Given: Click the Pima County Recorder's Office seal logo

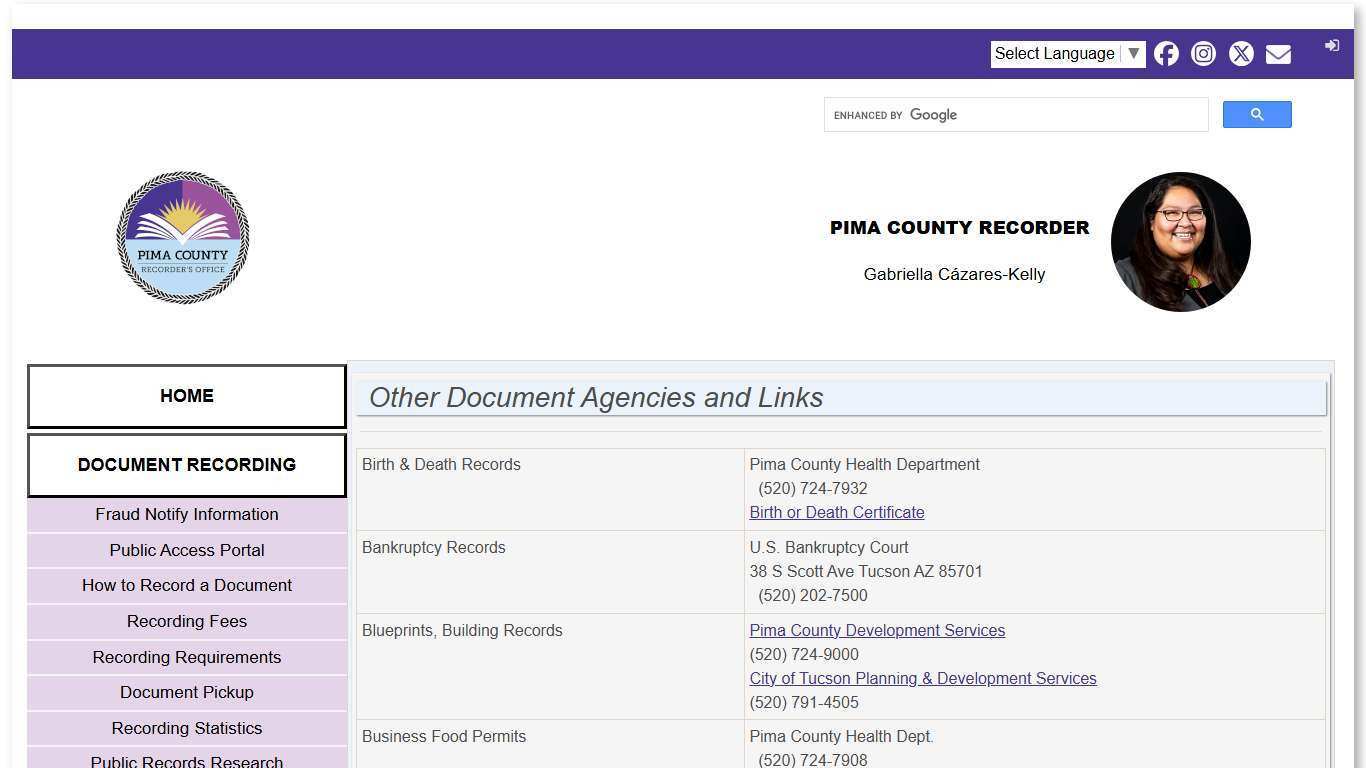Looking at the screenshot, I should [x=183, y=237].
